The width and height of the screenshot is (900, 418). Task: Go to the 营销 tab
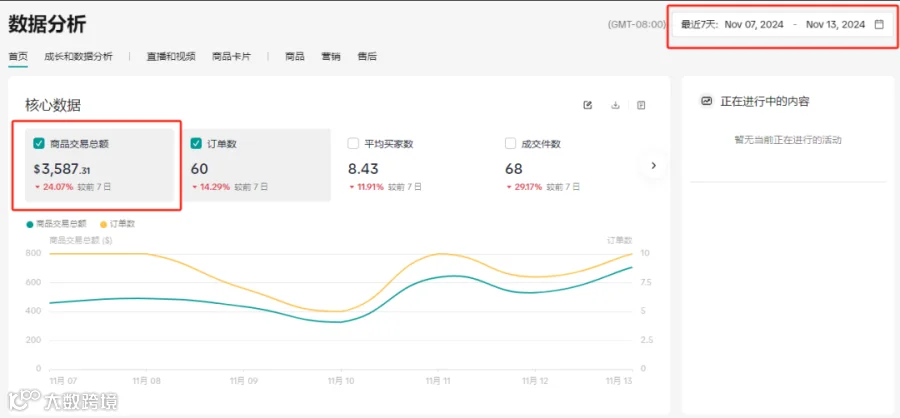pos(331,56)
